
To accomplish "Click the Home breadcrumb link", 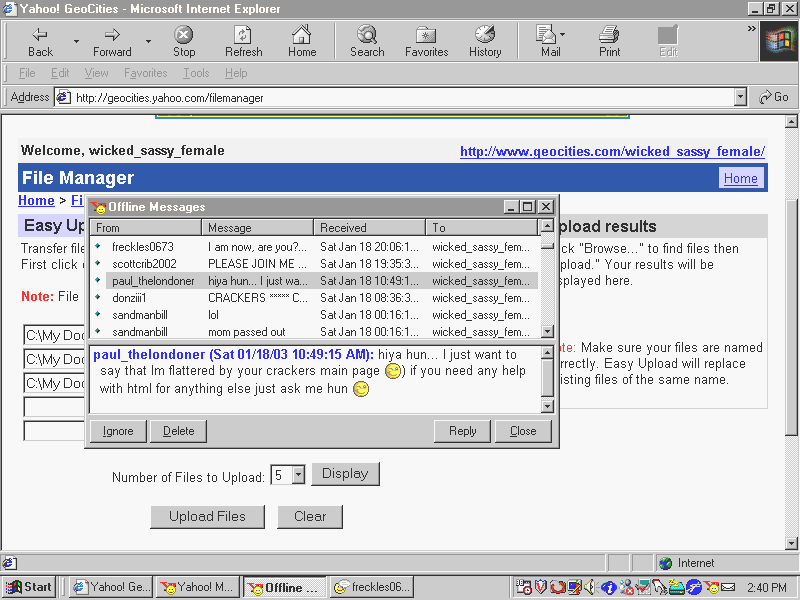I will [x=36, y=201].
